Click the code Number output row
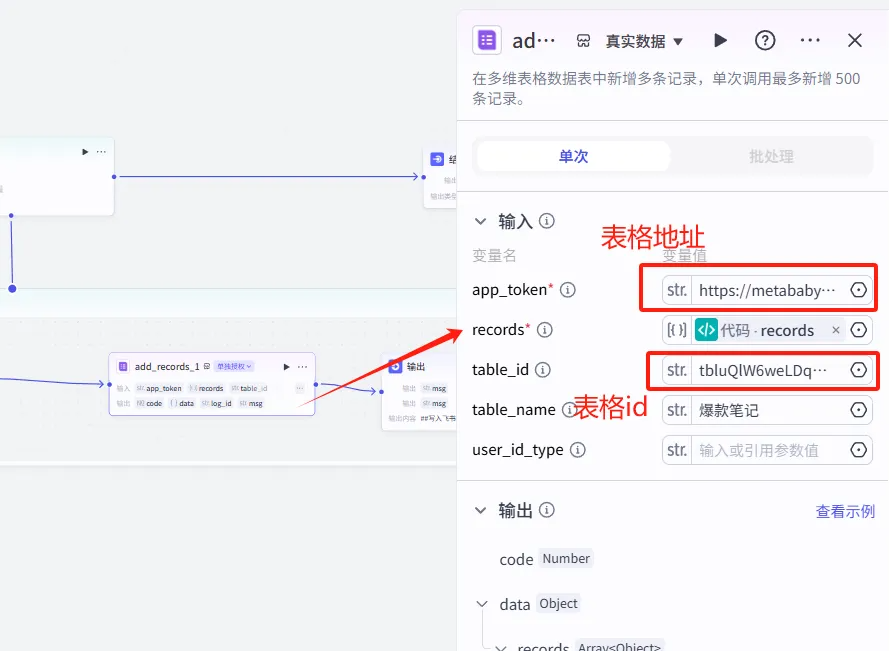889x651 pixels. (545, 559)
